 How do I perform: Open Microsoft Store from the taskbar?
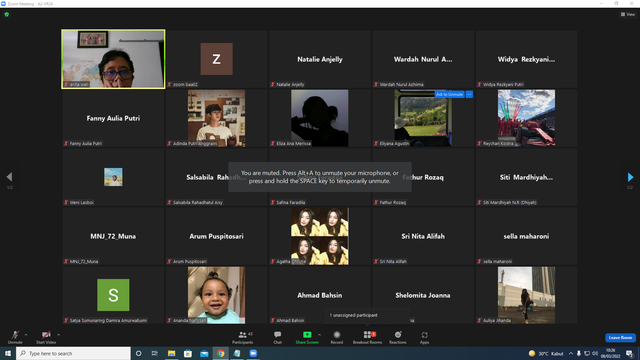[x=188, y=353]
